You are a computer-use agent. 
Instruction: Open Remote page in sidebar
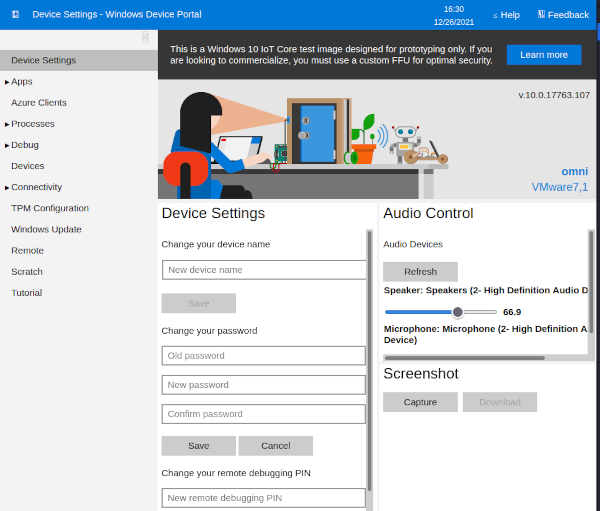(x=27, y=250)
